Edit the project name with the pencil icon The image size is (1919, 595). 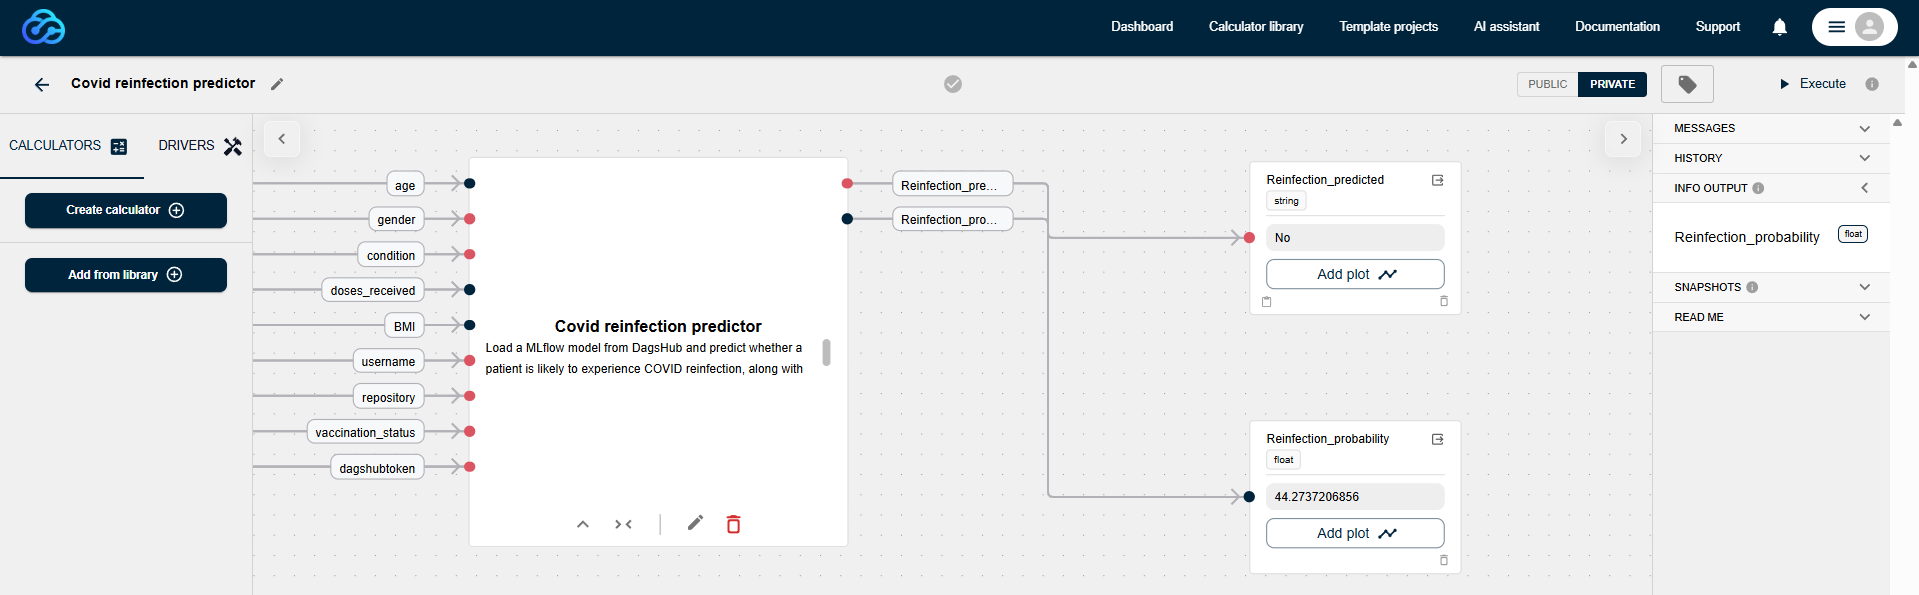[277, 84]
